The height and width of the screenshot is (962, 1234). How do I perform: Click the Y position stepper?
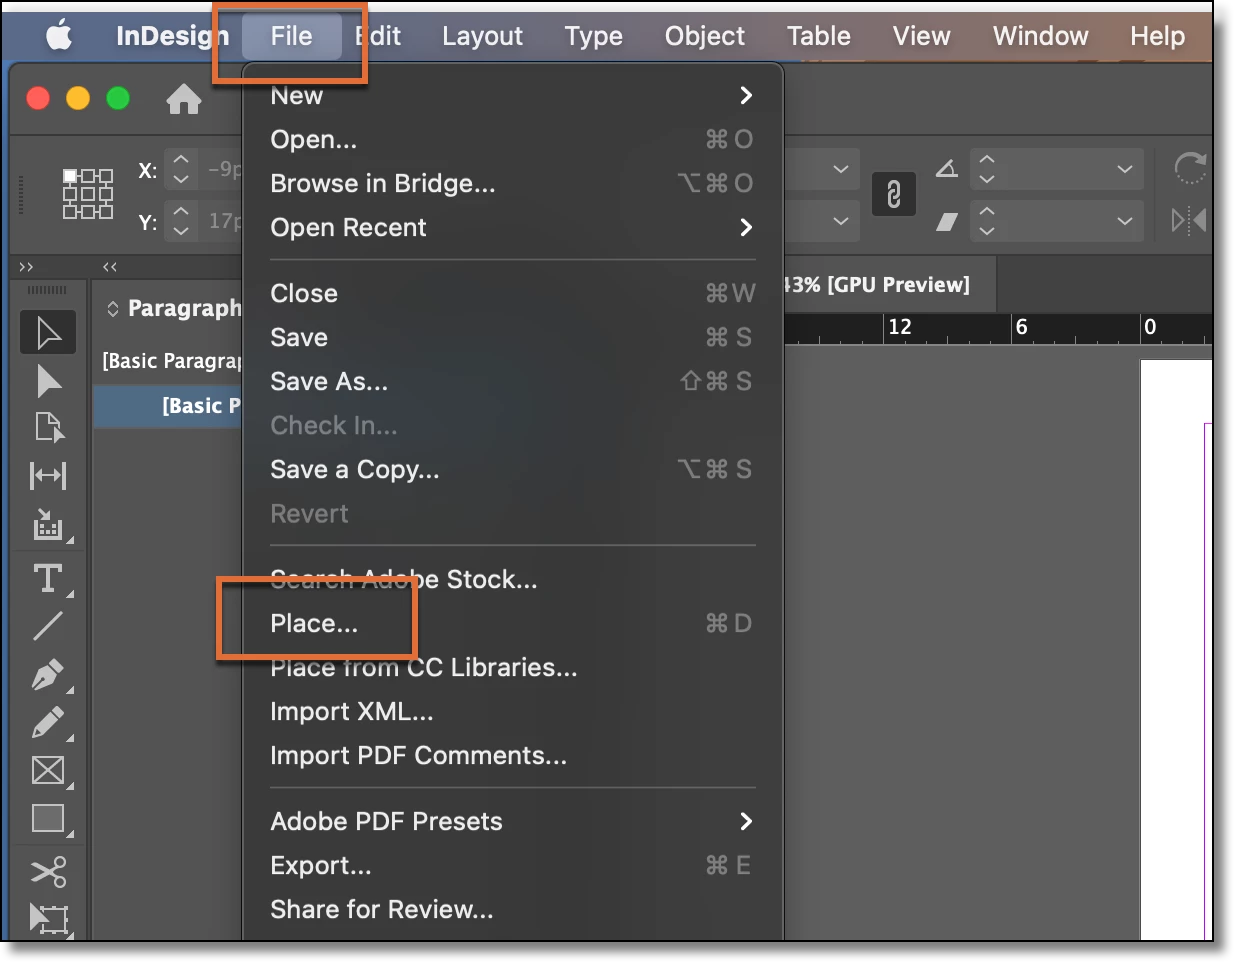click(x=181, y=220)
